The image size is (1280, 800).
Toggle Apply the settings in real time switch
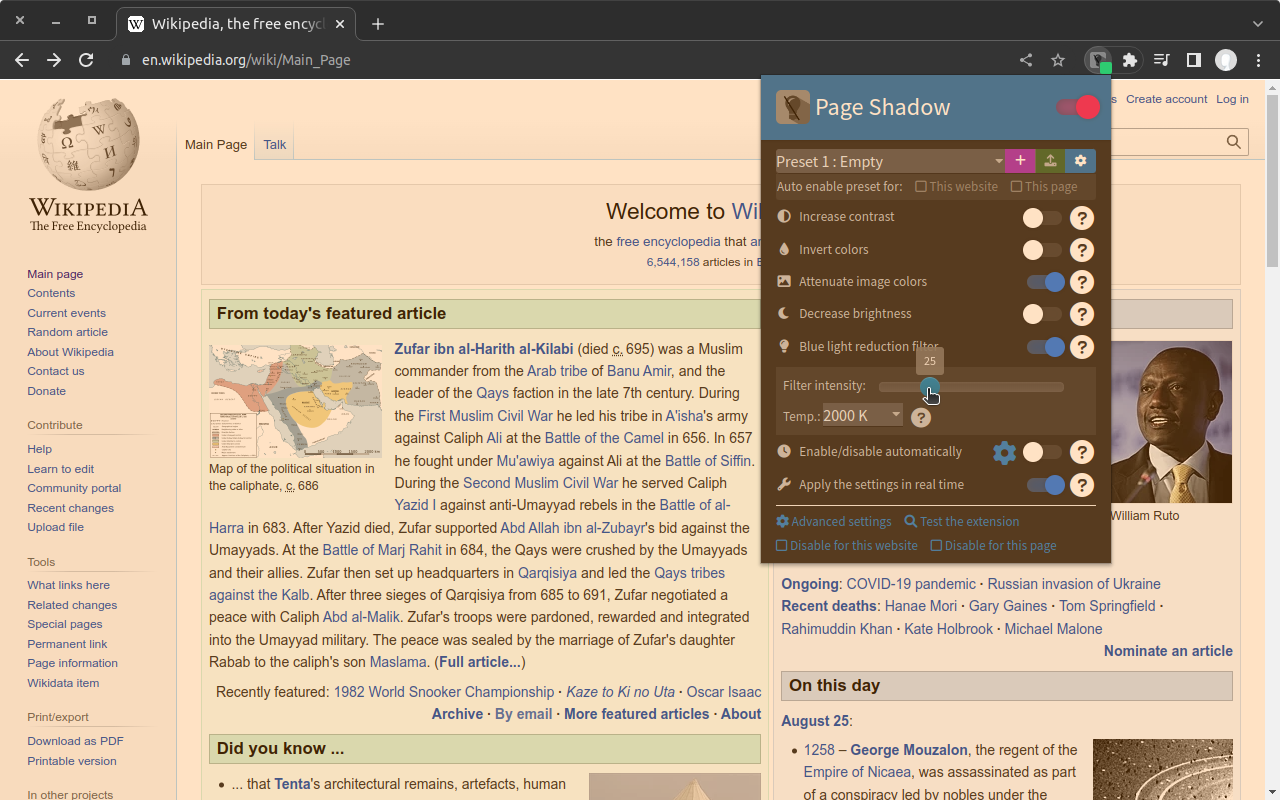click(1045, 486)
